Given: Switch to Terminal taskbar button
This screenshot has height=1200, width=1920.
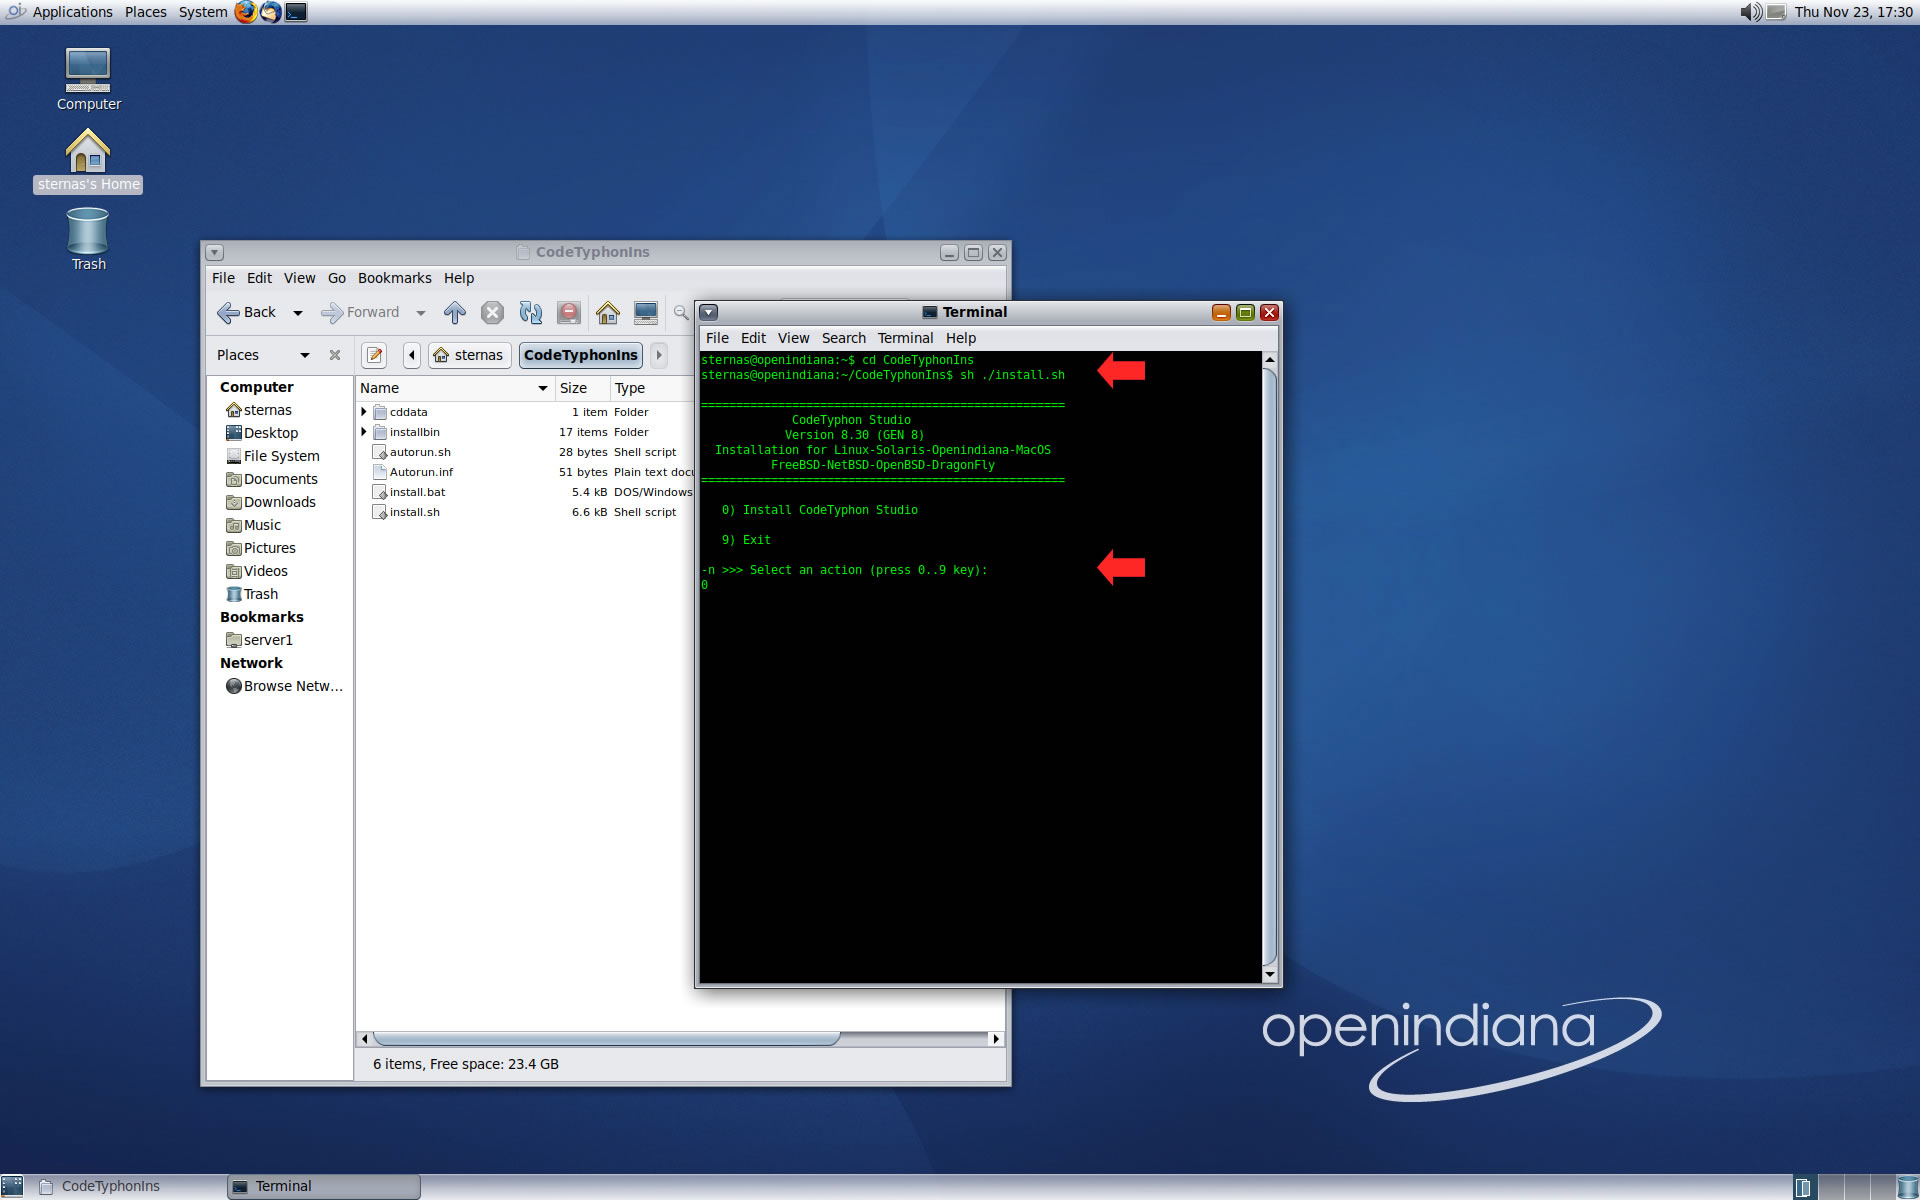Looking at the screenshot, I should coord(324,1187).
